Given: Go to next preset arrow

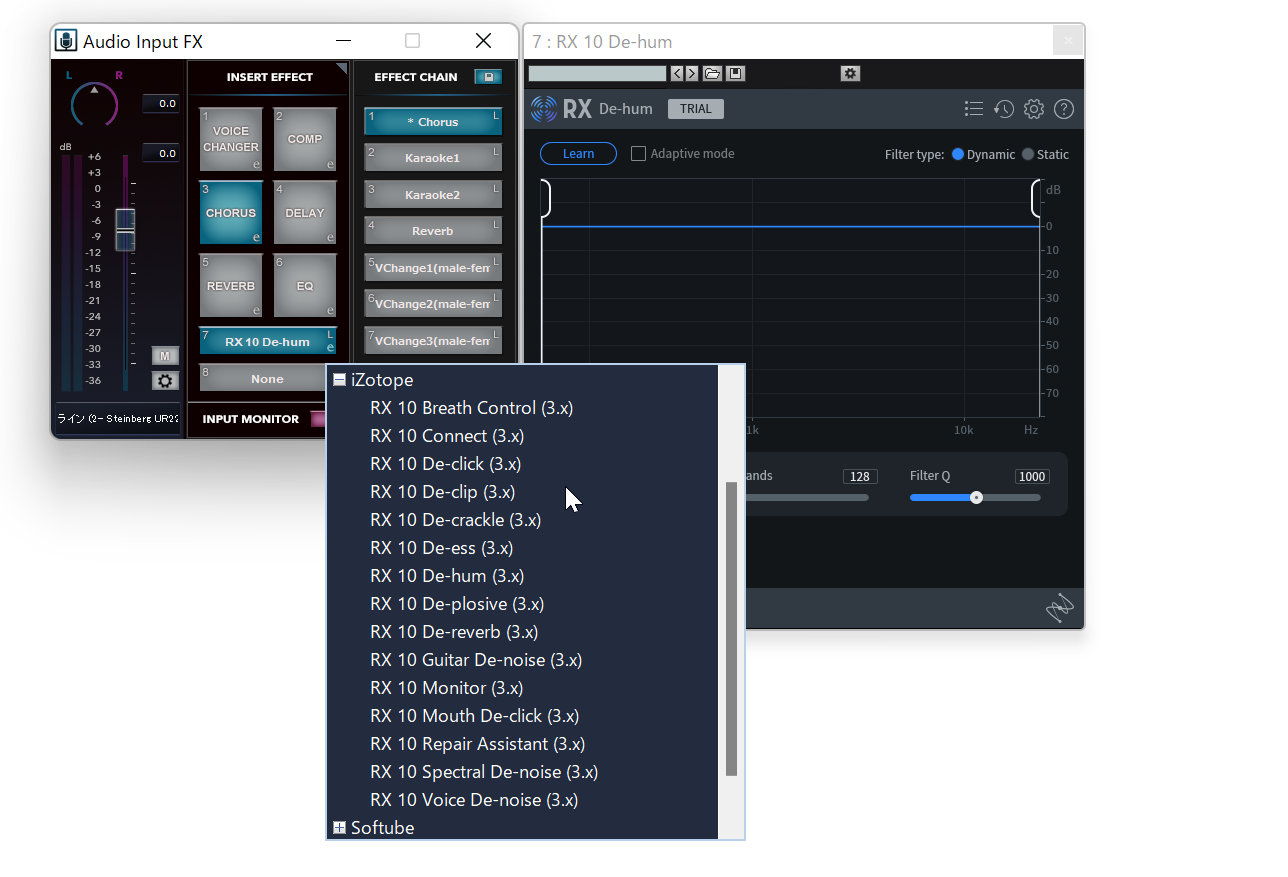Looking at the screenshot, I should tap(692, 74).
